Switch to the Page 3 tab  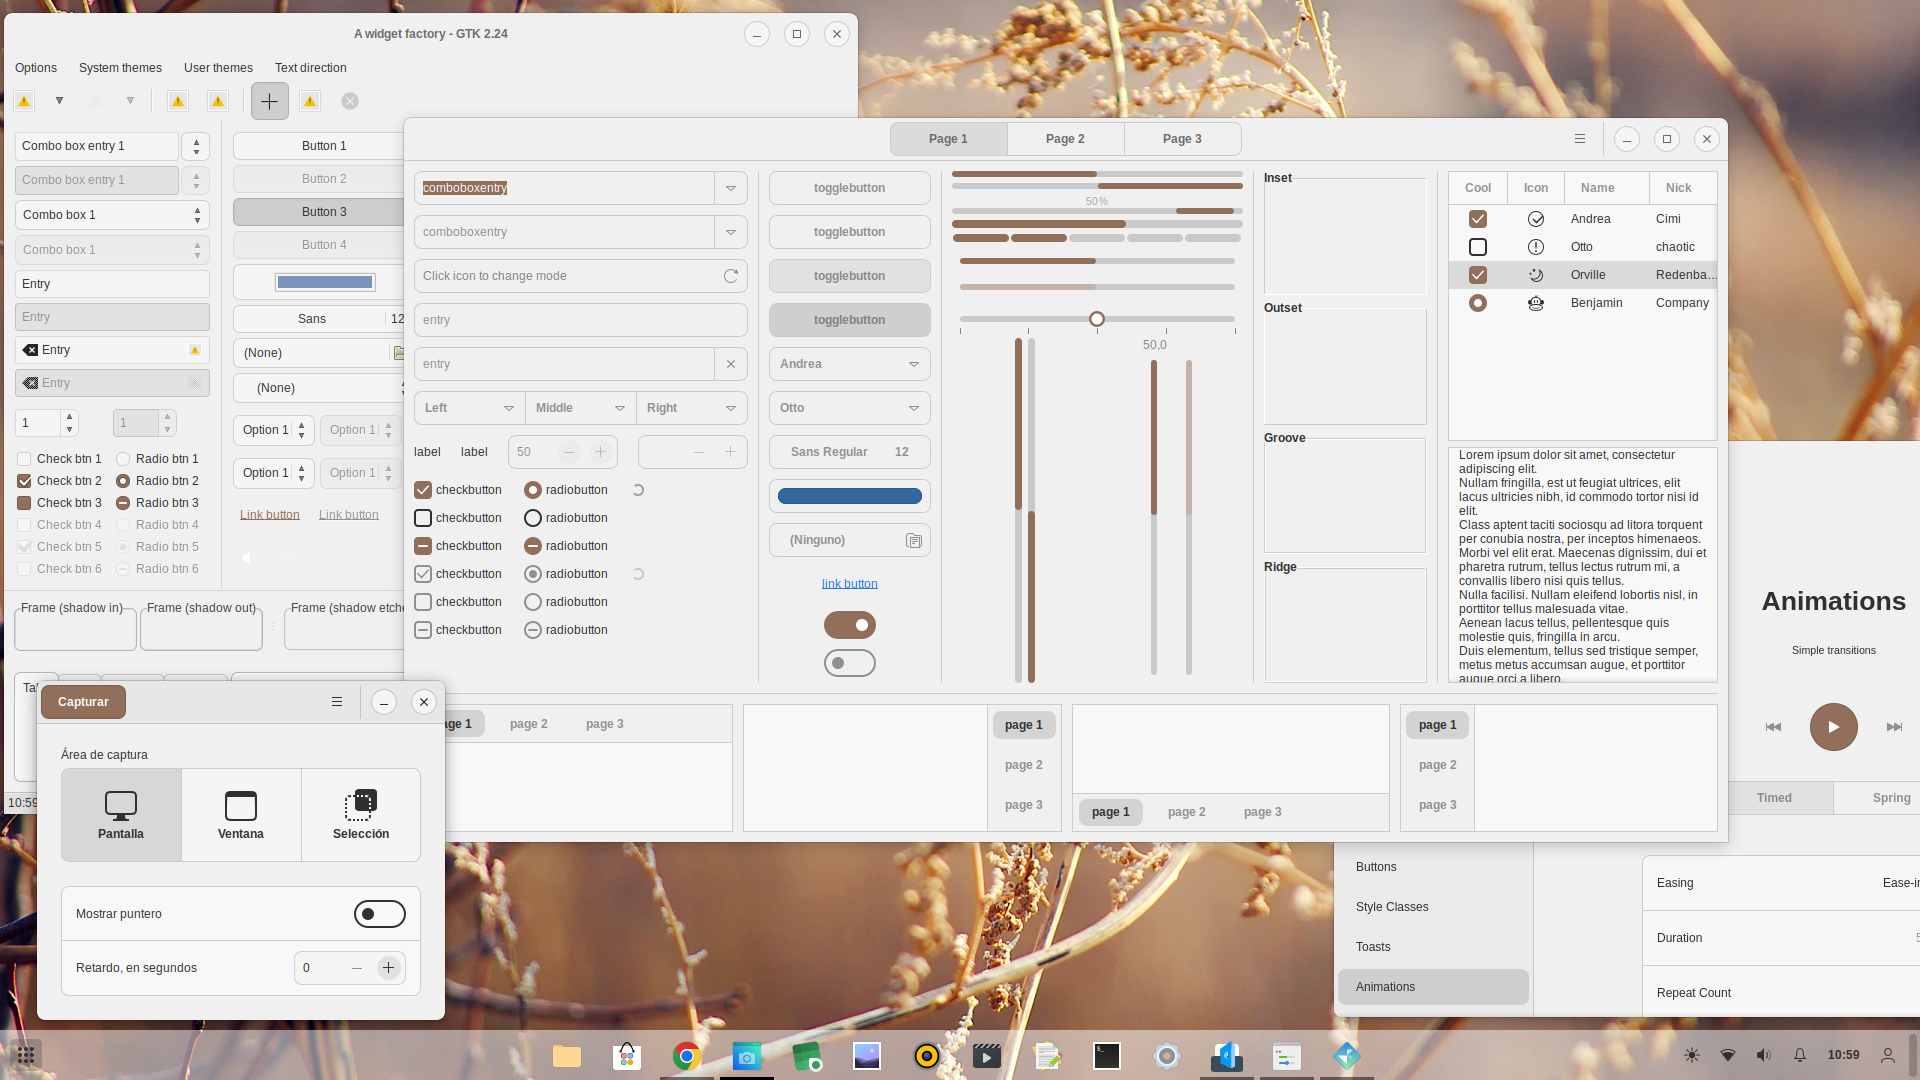pyautogui.click(x=1182, y=139)
